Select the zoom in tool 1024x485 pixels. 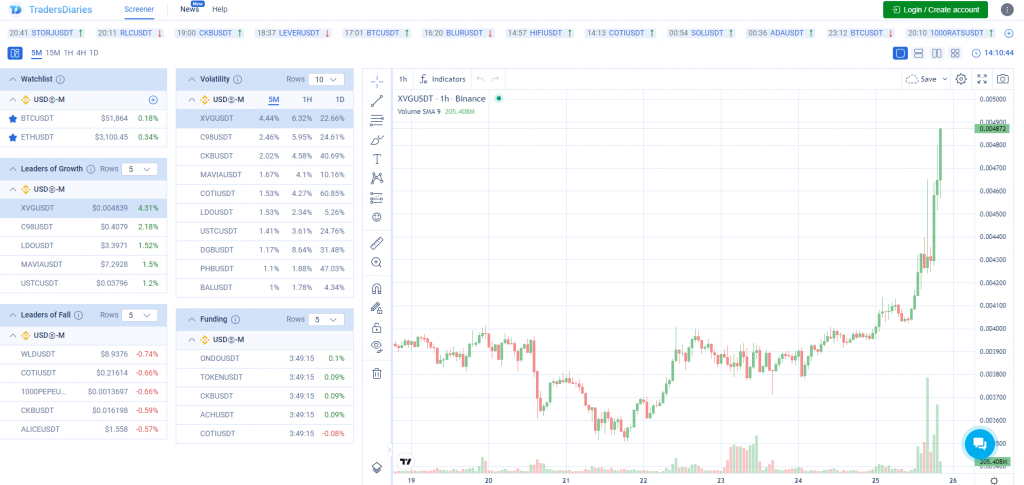(377, 262)
